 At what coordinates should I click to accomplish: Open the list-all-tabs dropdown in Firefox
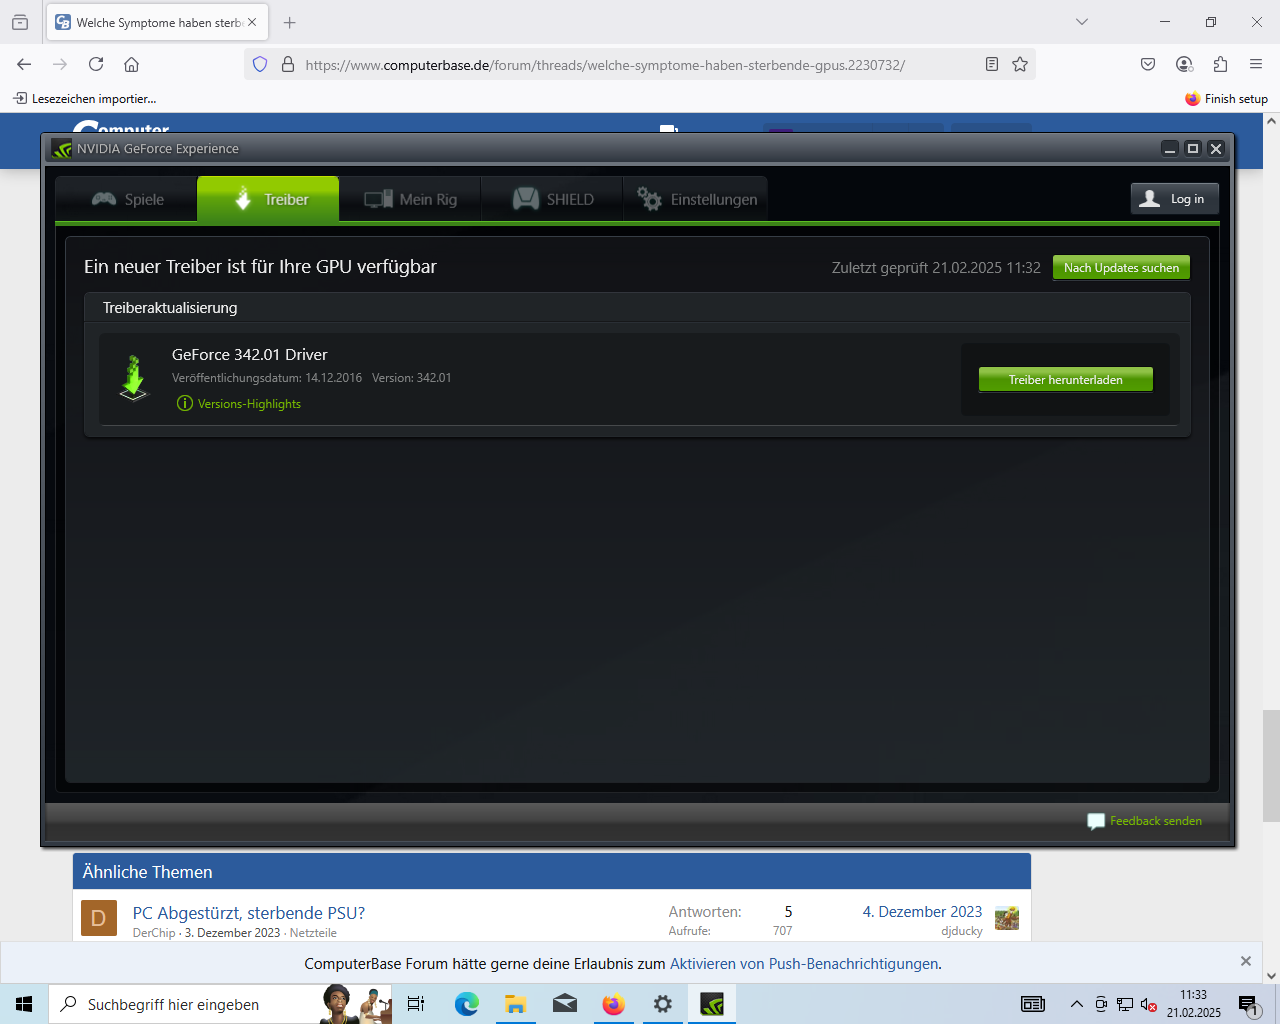point(1081,22)
